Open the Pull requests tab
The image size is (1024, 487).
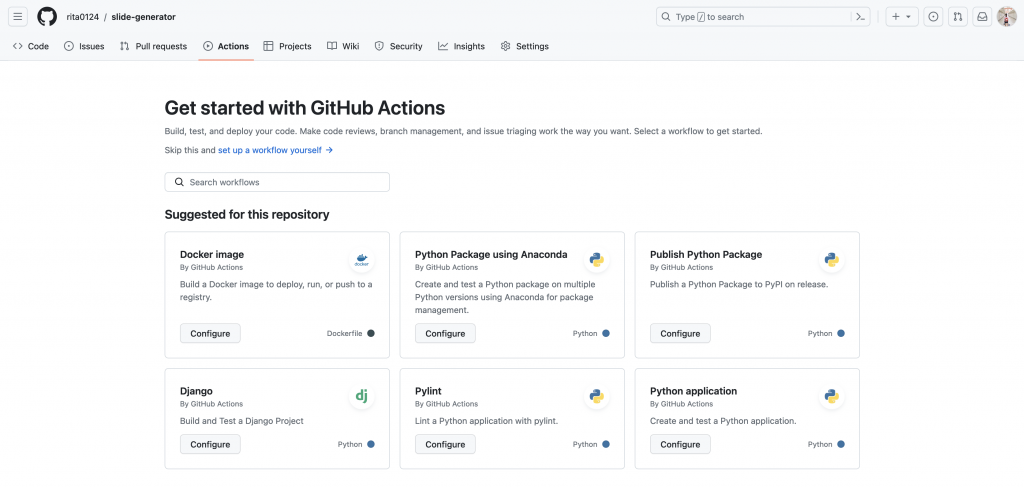pos(153,46)
